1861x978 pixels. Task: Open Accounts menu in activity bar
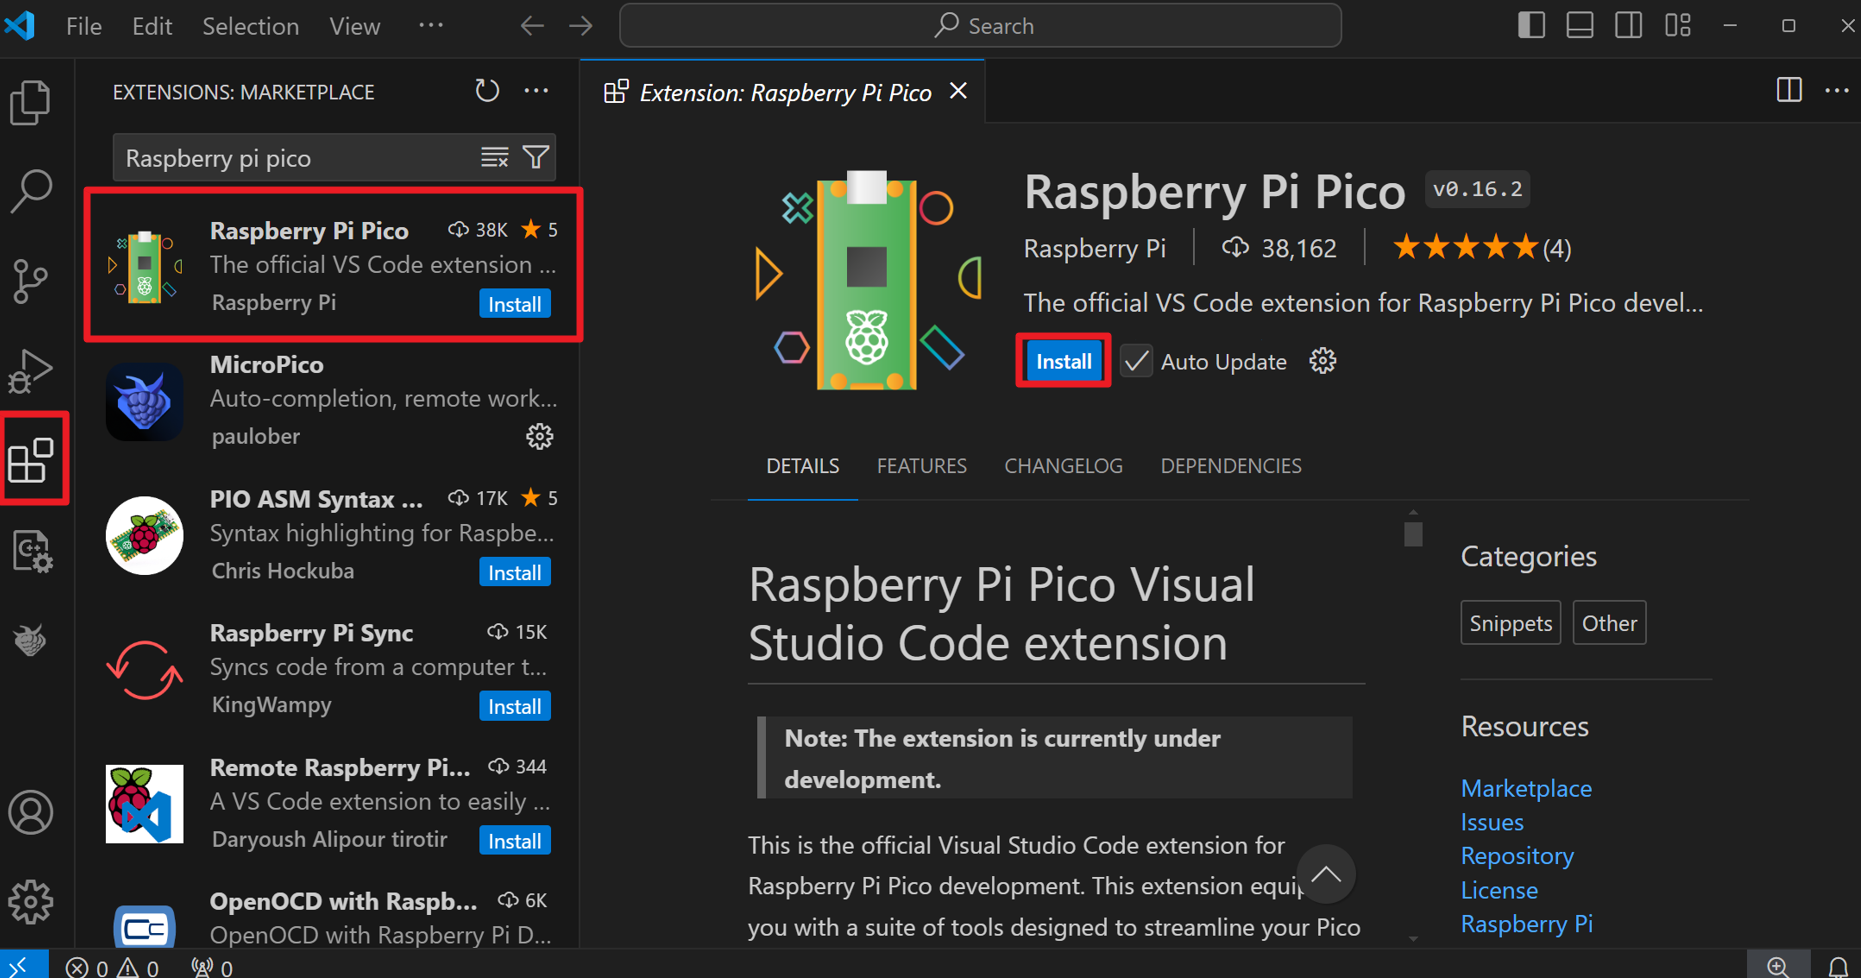tap(31, 812)
